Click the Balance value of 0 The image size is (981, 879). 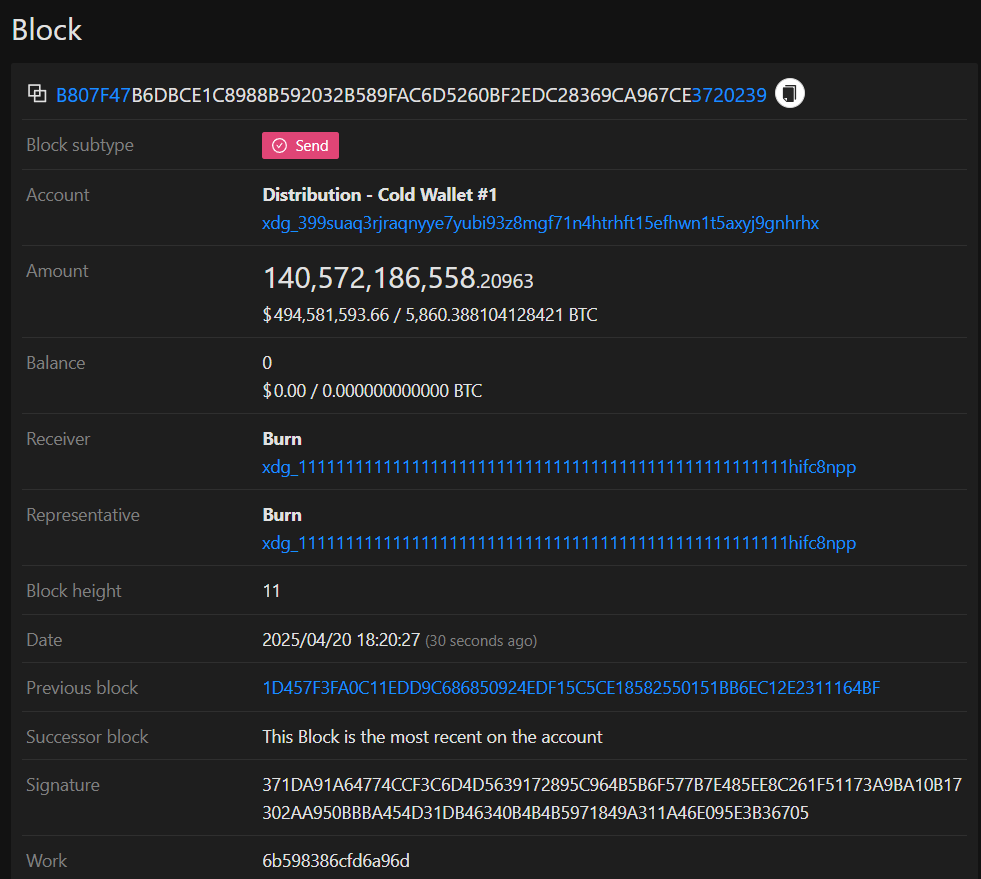click(x=267, y=362)
